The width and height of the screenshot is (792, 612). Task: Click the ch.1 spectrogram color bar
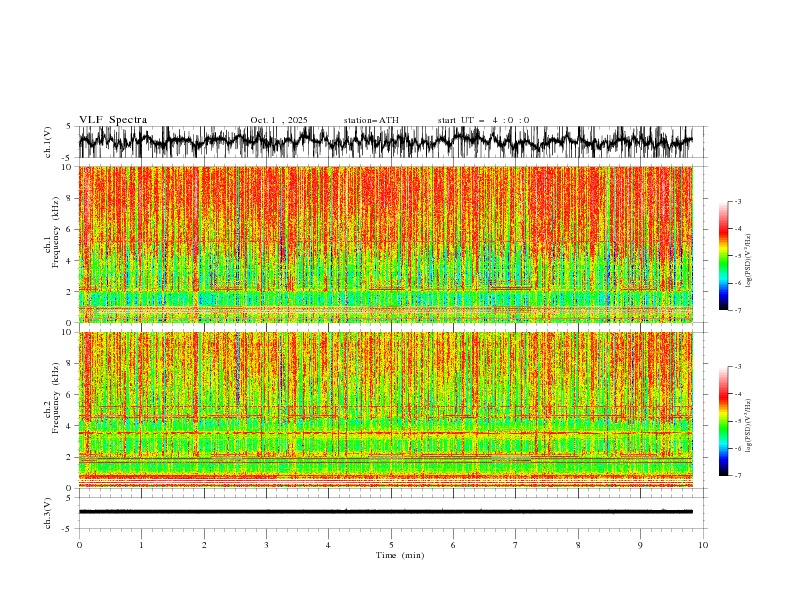723,256
